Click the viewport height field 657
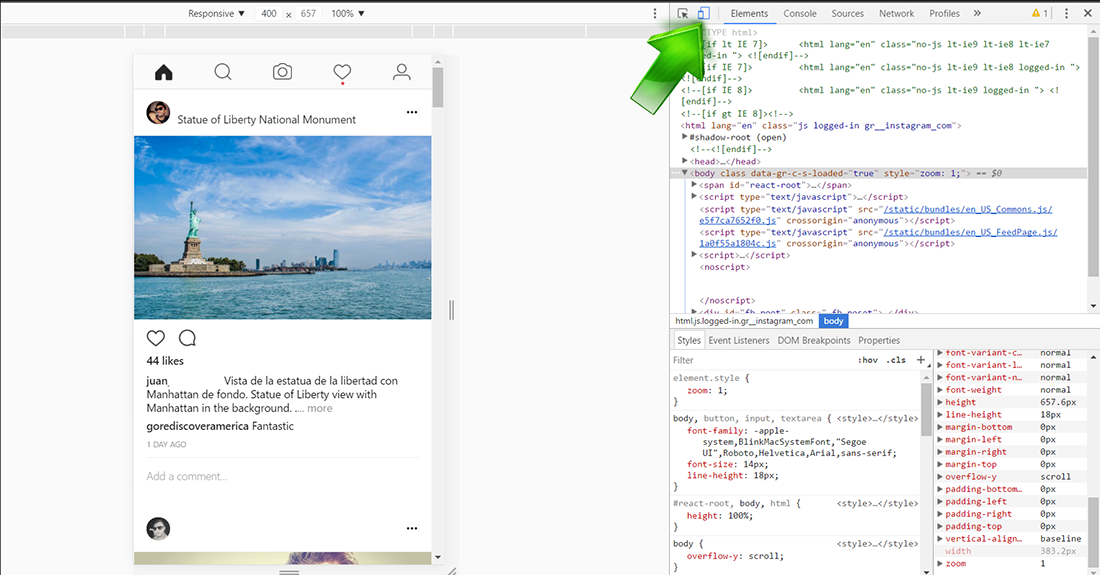Screen dimensions: 1100x575 (308, 13)
